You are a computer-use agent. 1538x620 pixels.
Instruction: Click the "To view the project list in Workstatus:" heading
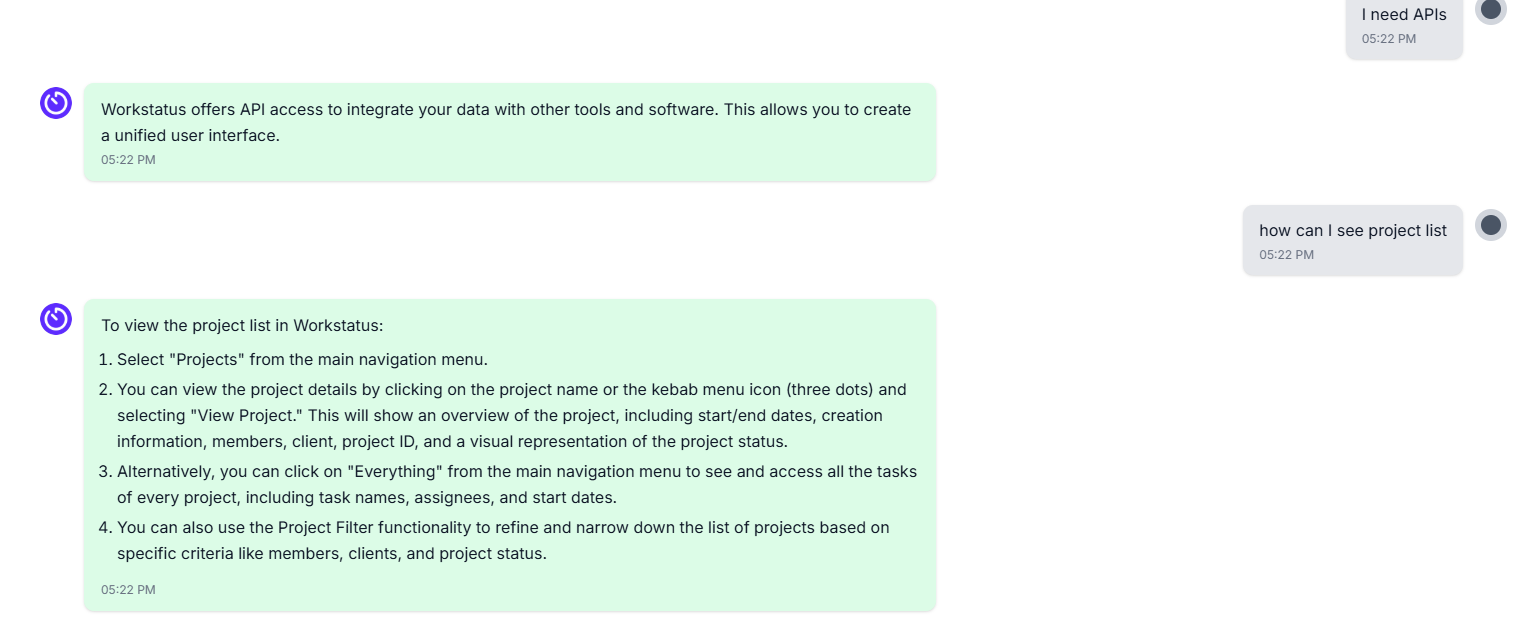point(242,326)
